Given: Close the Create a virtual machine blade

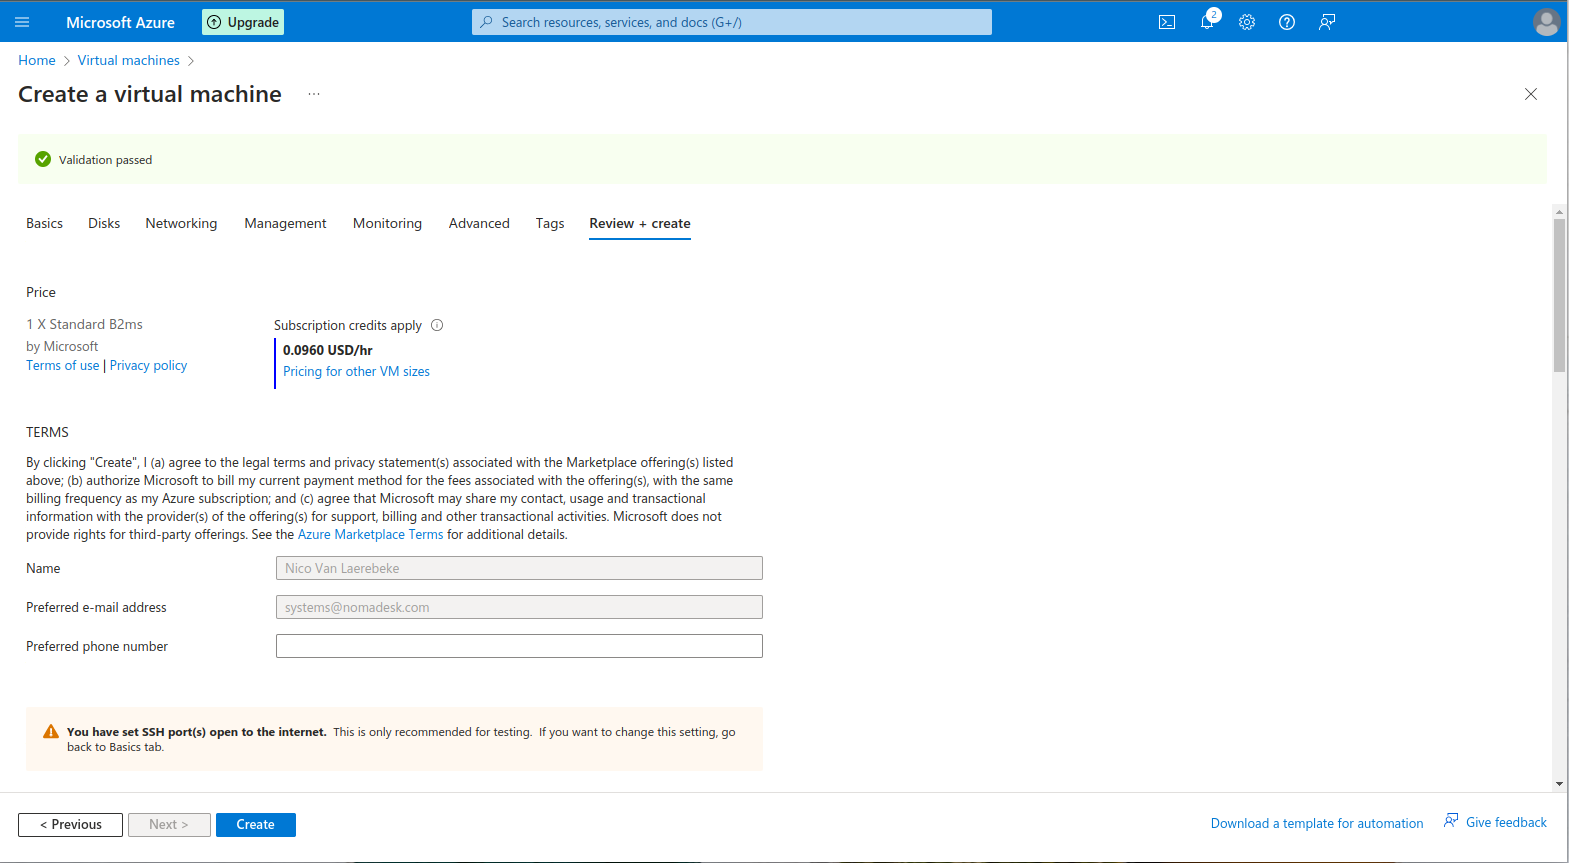Looking at the screenshot, I should pyautogui.click(x=1531, y=94).
